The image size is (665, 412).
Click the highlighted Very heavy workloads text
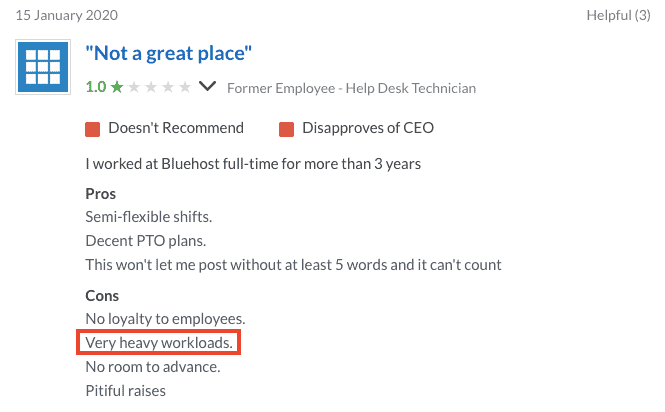click(159, 342)
